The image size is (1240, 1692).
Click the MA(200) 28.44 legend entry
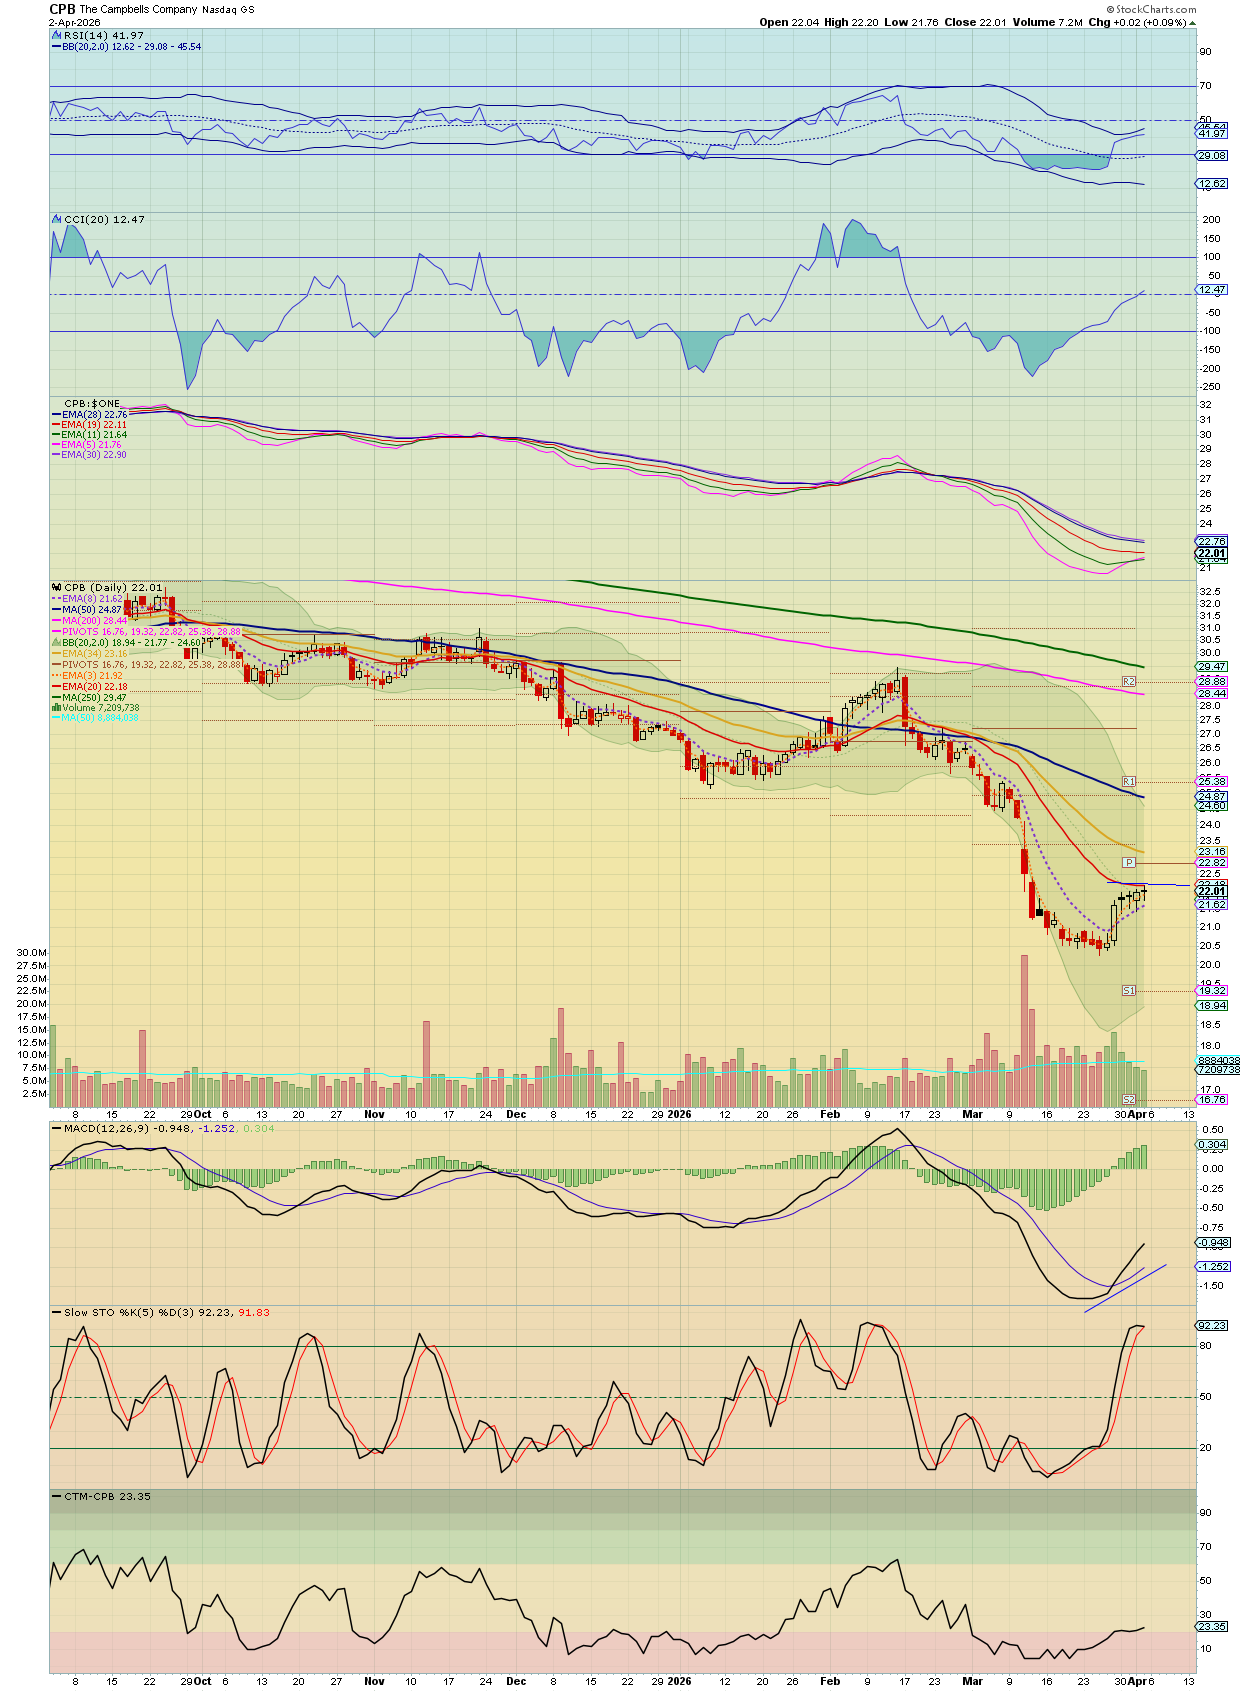95,620
